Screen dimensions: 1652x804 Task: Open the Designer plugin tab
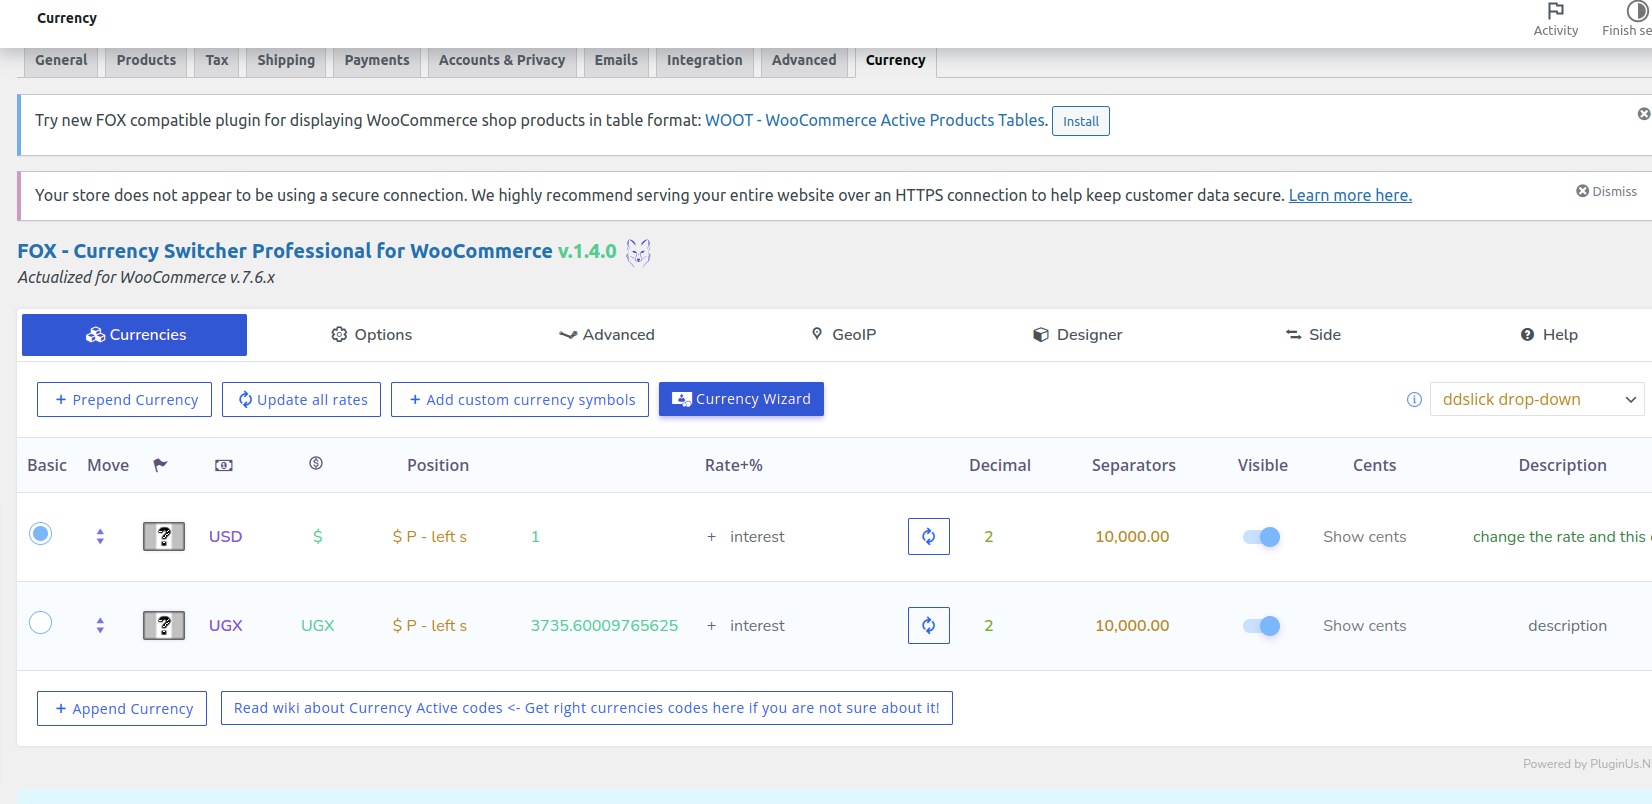point(1077,335)
